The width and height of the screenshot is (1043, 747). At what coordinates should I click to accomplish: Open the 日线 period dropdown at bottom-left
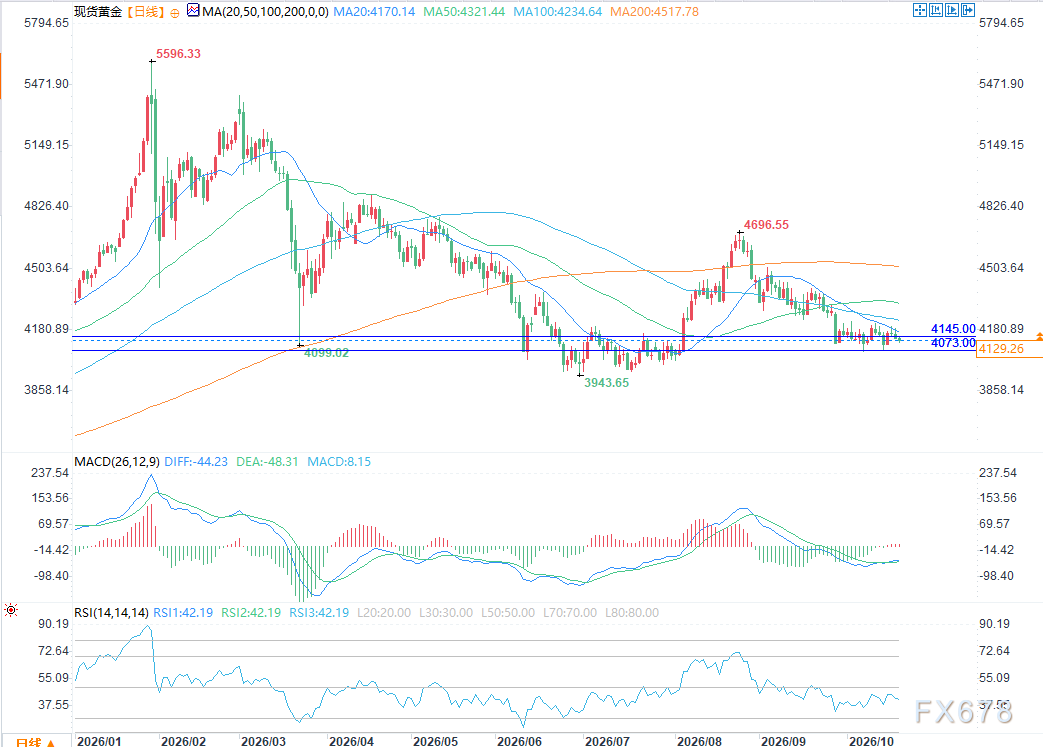[x=34, y=742]
